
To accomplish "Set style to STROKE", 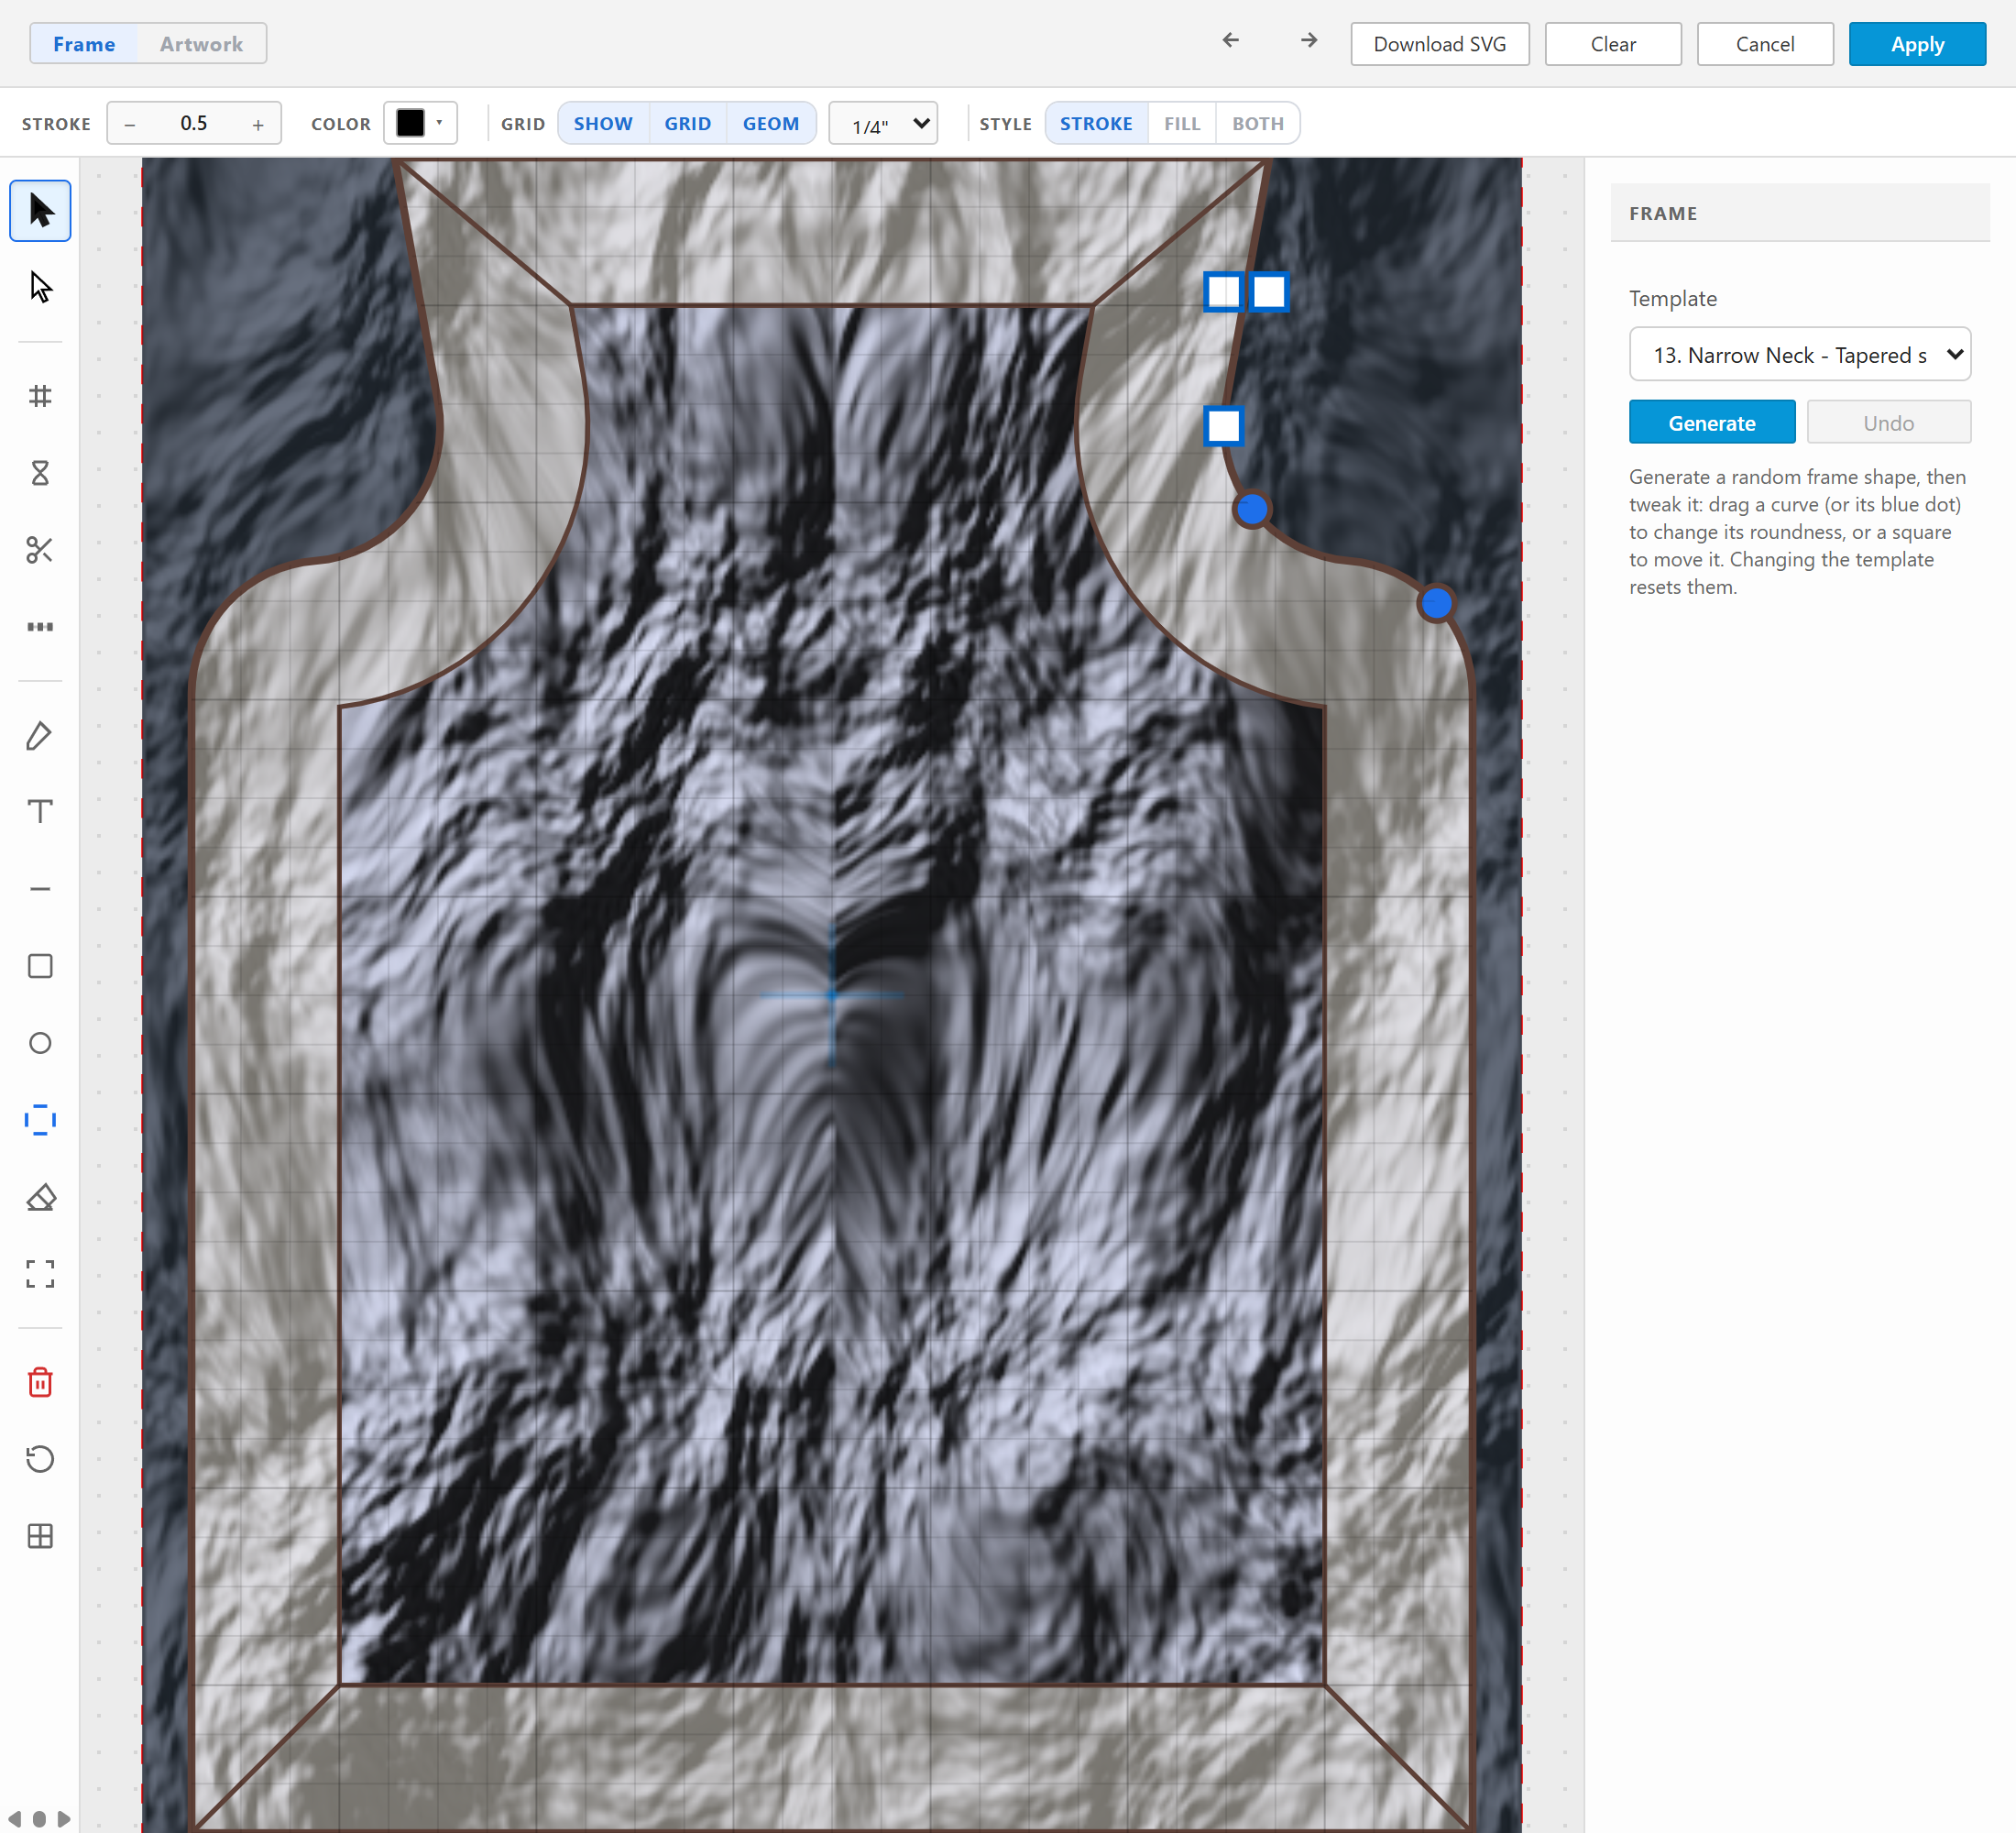I will click(x=1096, y=123).
